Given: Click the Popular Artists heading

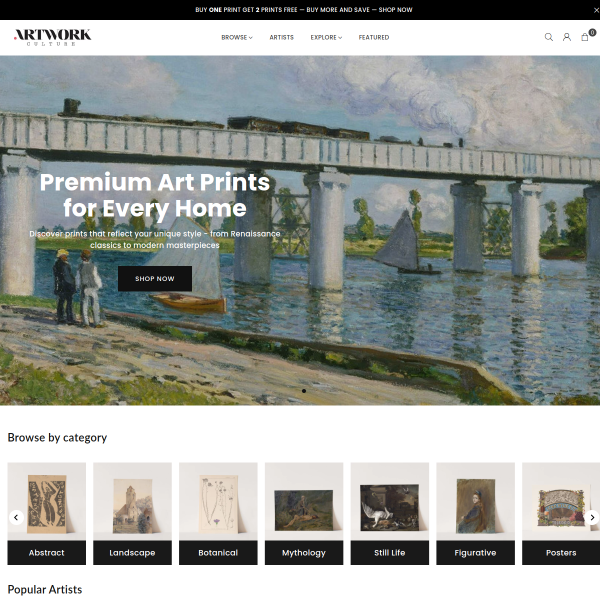Looking at the screenshot, I should click(x=45, y=589).
